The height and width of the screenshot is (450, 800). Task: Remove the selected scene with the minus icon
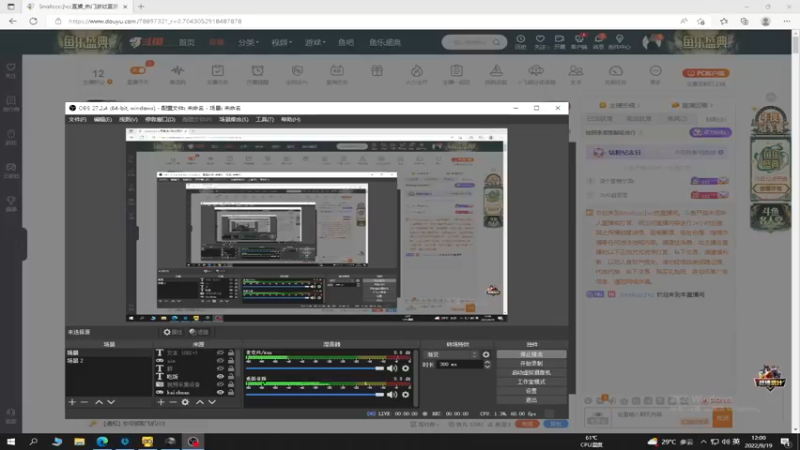(x=84, y=402)
